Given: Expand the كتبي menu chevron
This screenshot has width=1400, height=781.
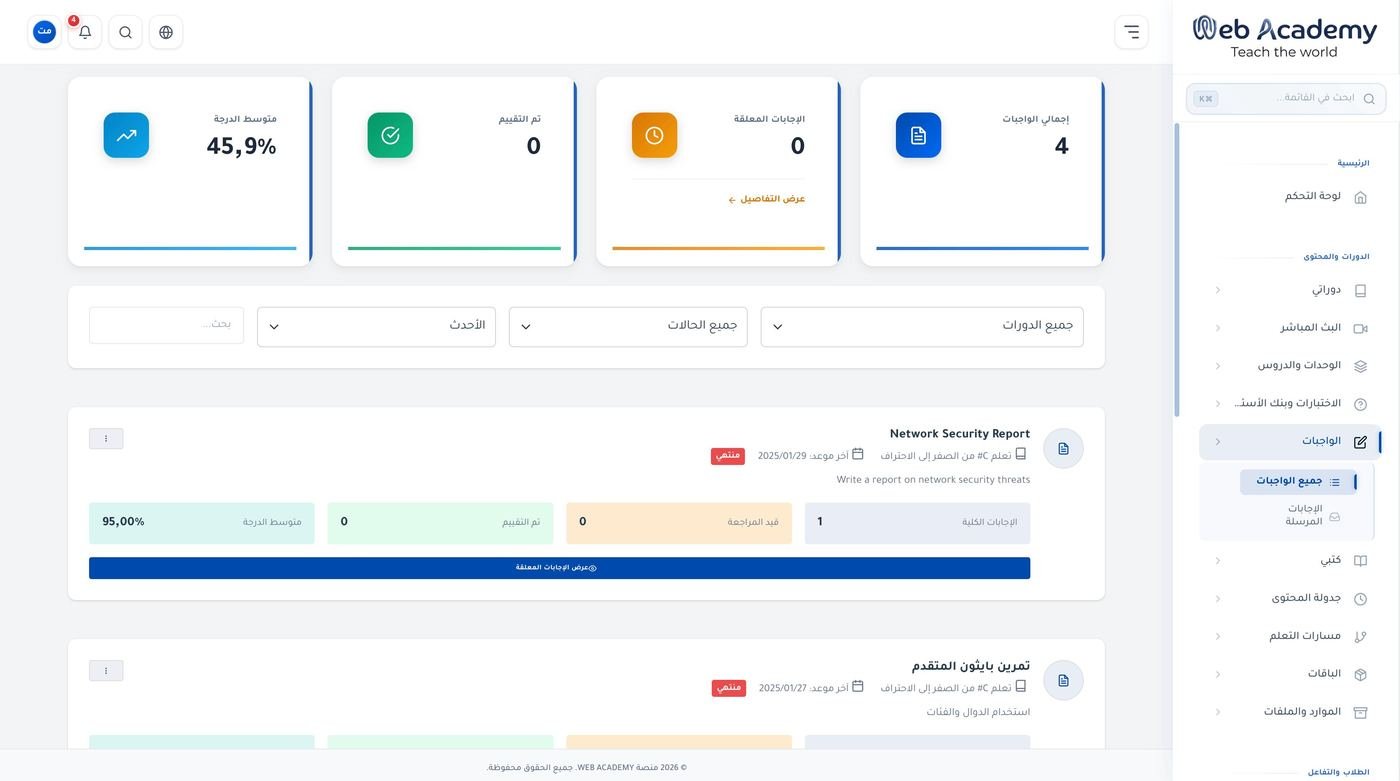Looking at the screenshot, I should [1218, 561].
